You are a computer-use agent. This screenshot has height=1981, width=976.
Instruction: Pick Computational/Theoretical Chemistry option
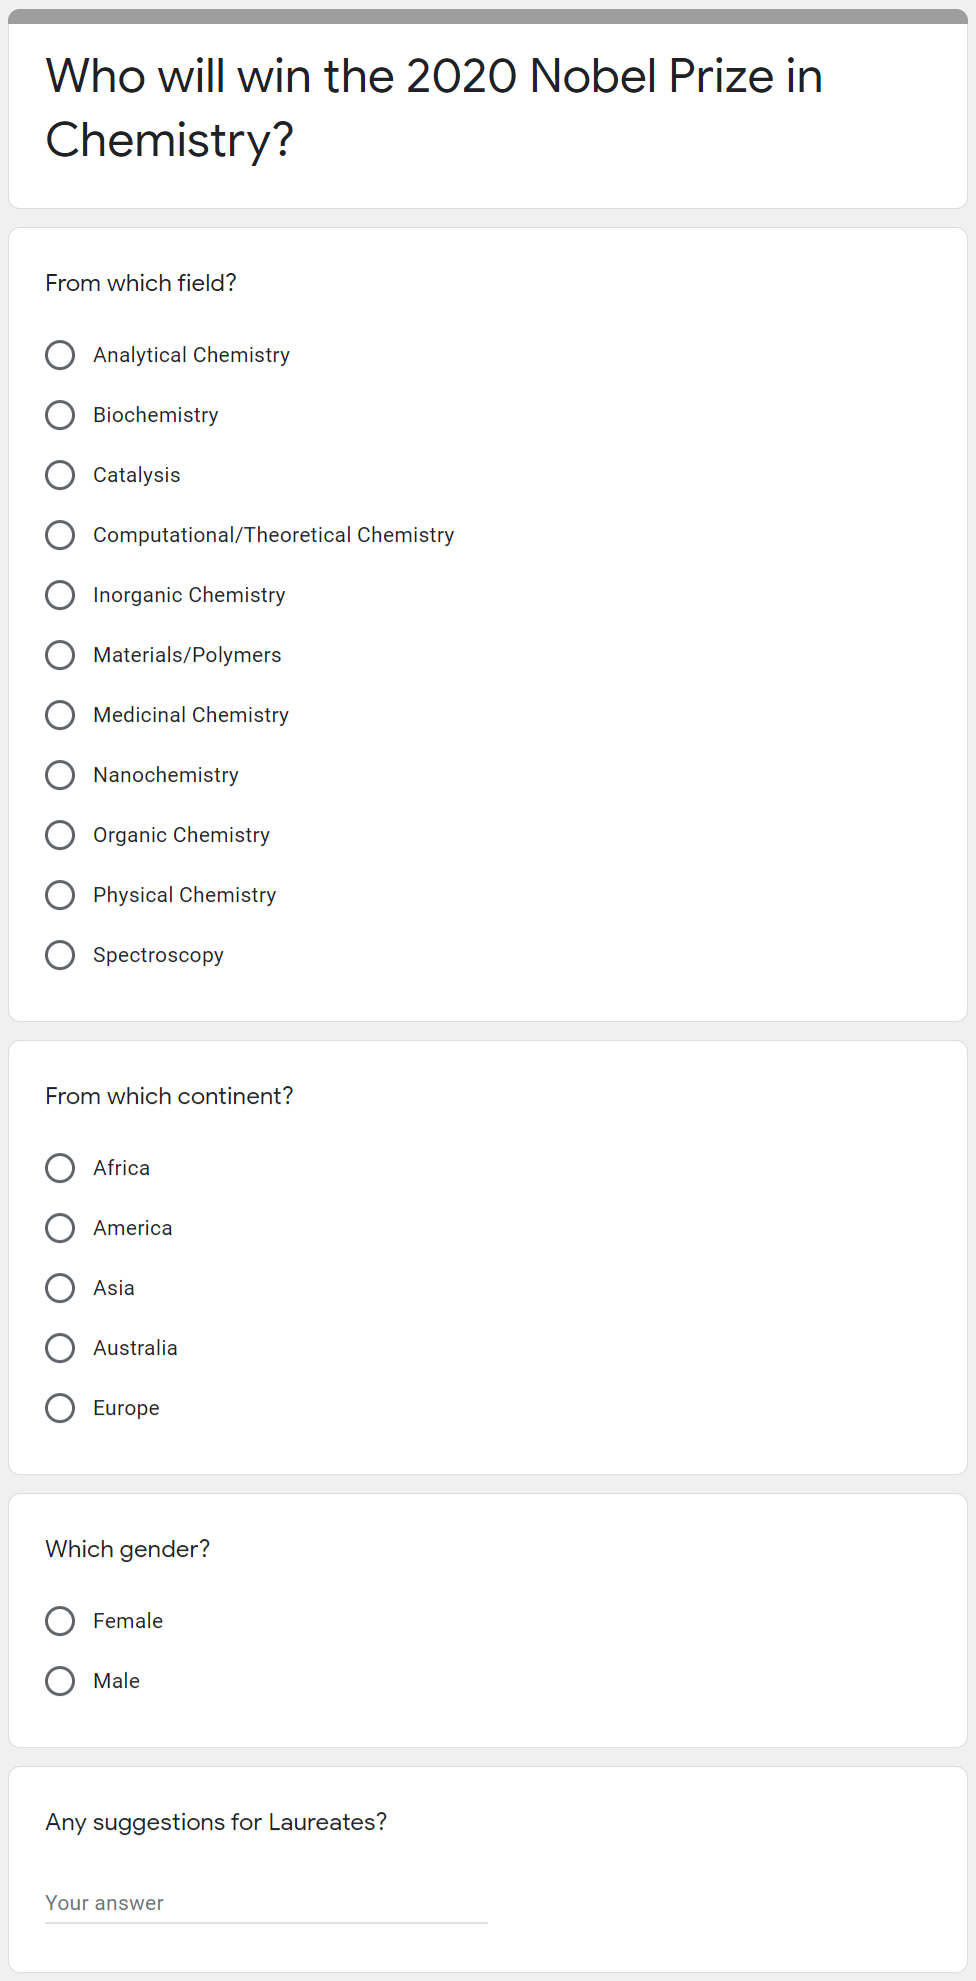tap(60, 535)
